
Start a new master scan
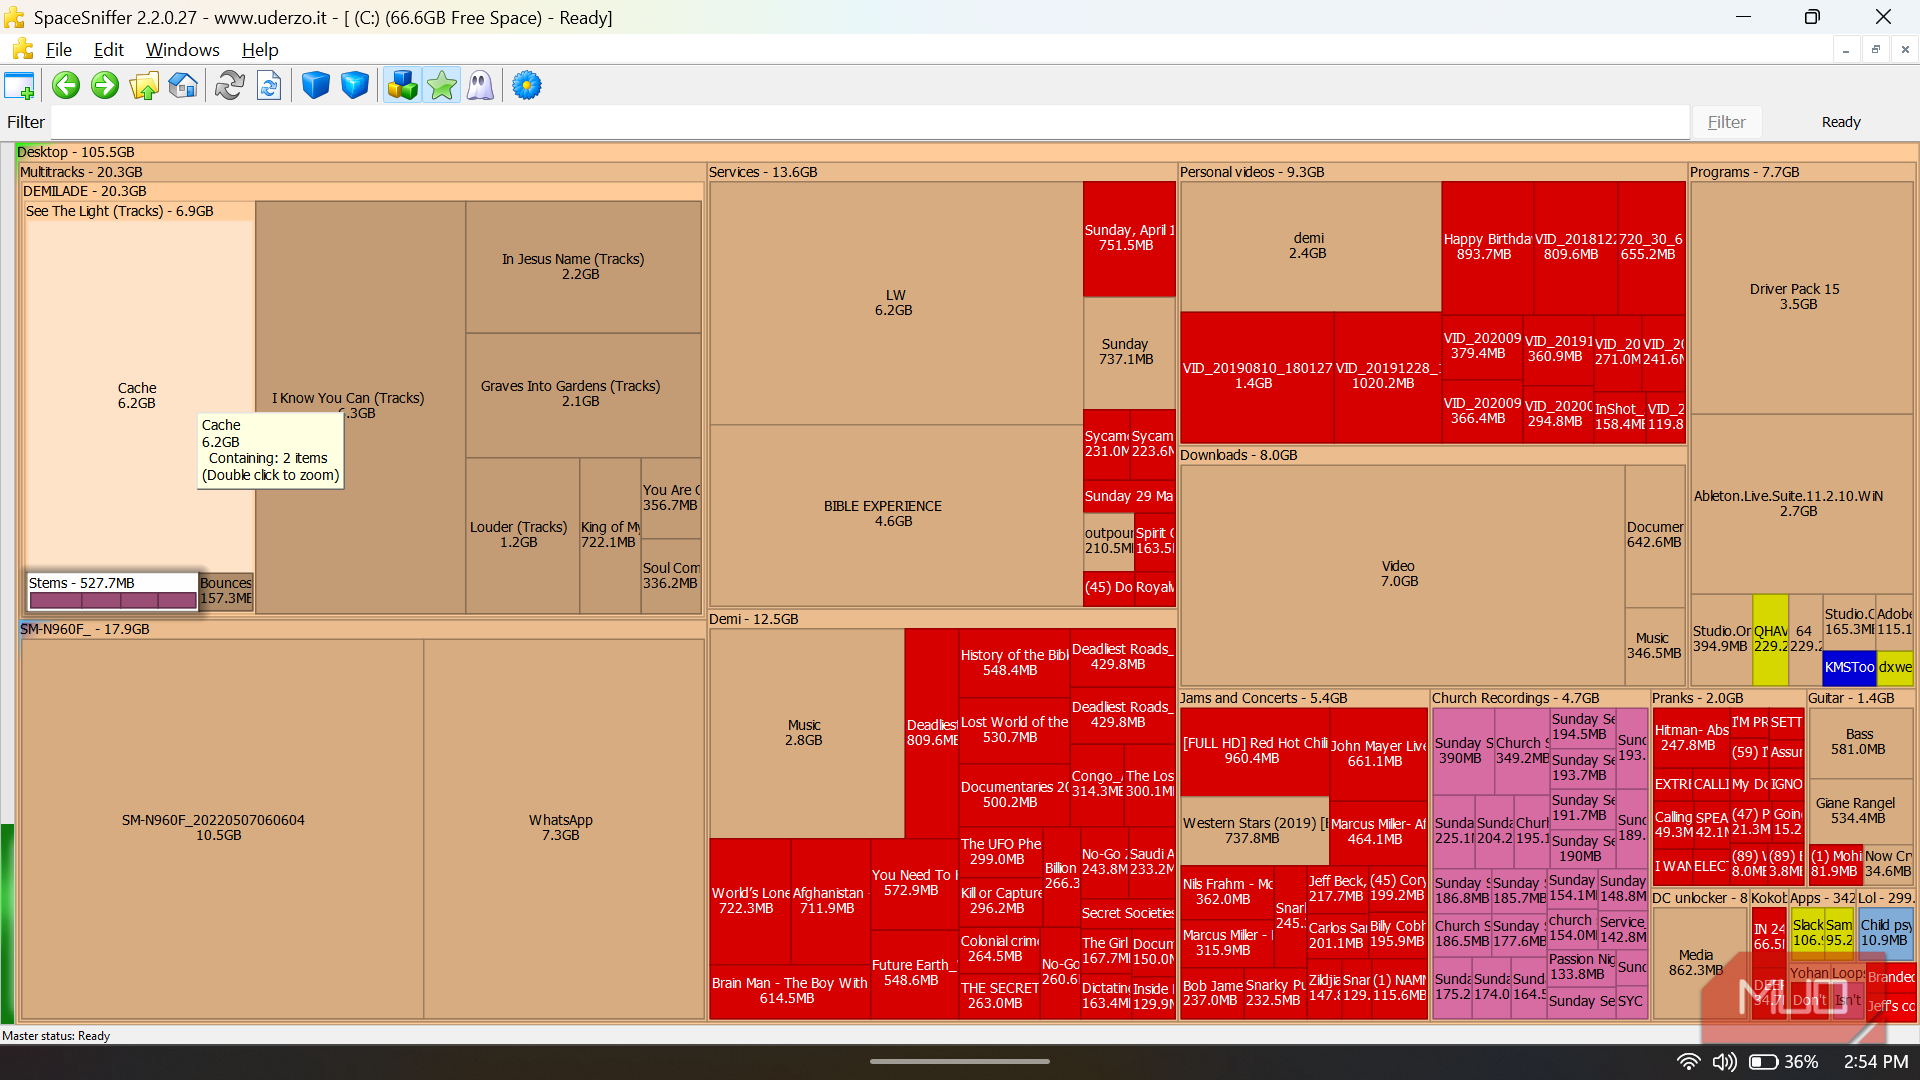(x=230, y=86)
